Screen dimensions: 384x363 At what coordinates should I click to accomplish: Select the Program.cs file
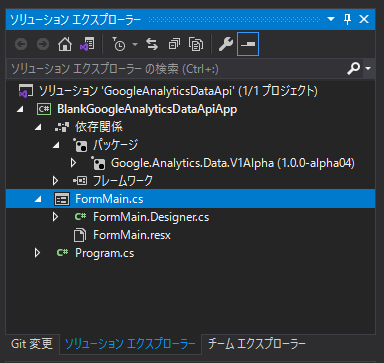[x=104, y=253]
